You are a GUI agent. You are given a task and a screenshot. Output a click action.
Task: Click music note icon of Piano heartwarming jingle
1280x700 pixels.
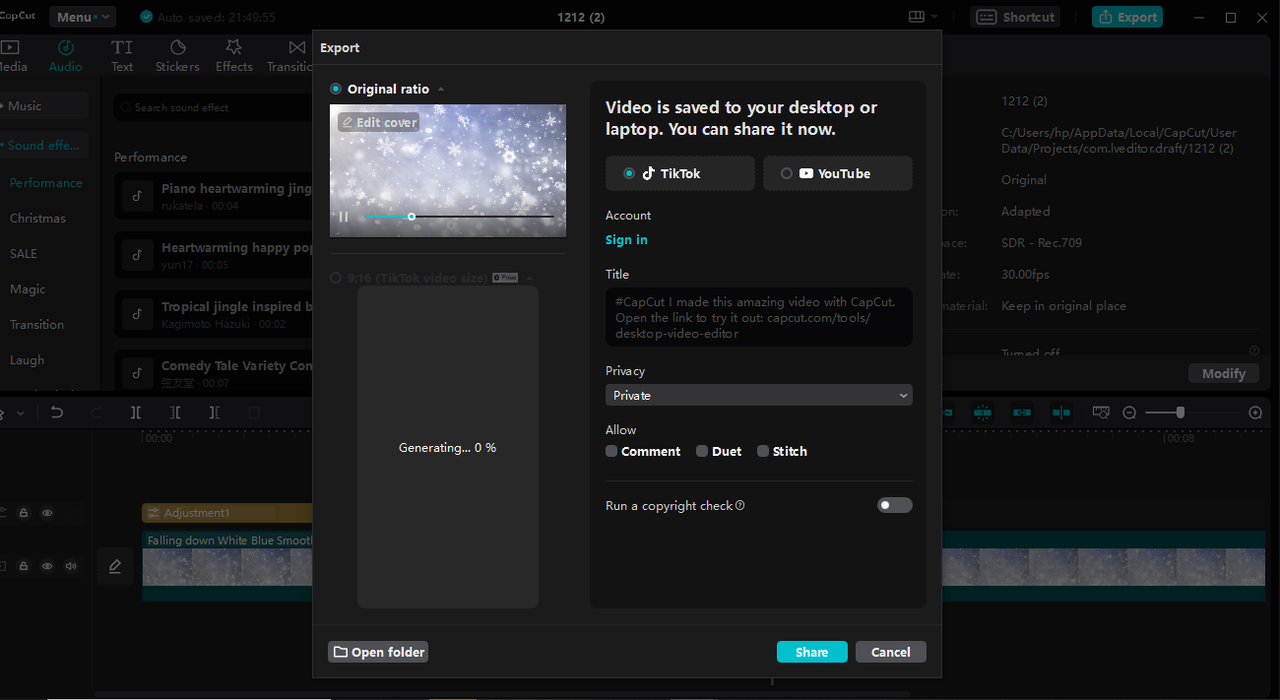pyautogui.click(x=137, y=196)
